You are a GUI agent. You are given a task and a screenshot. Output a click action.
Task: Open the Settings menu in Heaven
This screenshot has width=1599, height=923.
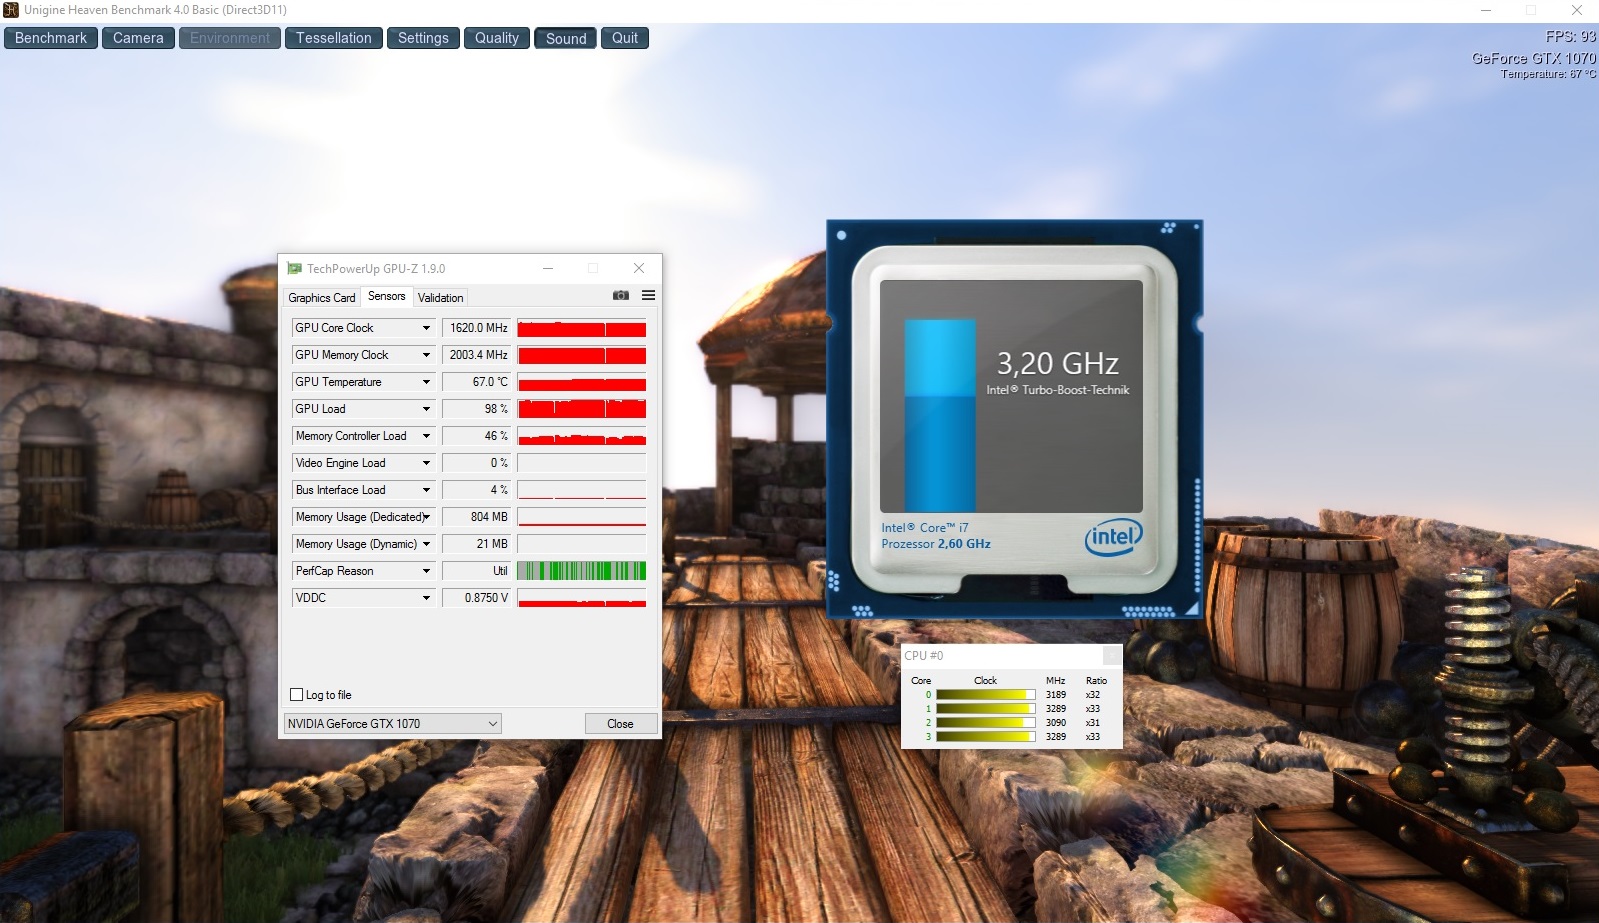(423, 38)
